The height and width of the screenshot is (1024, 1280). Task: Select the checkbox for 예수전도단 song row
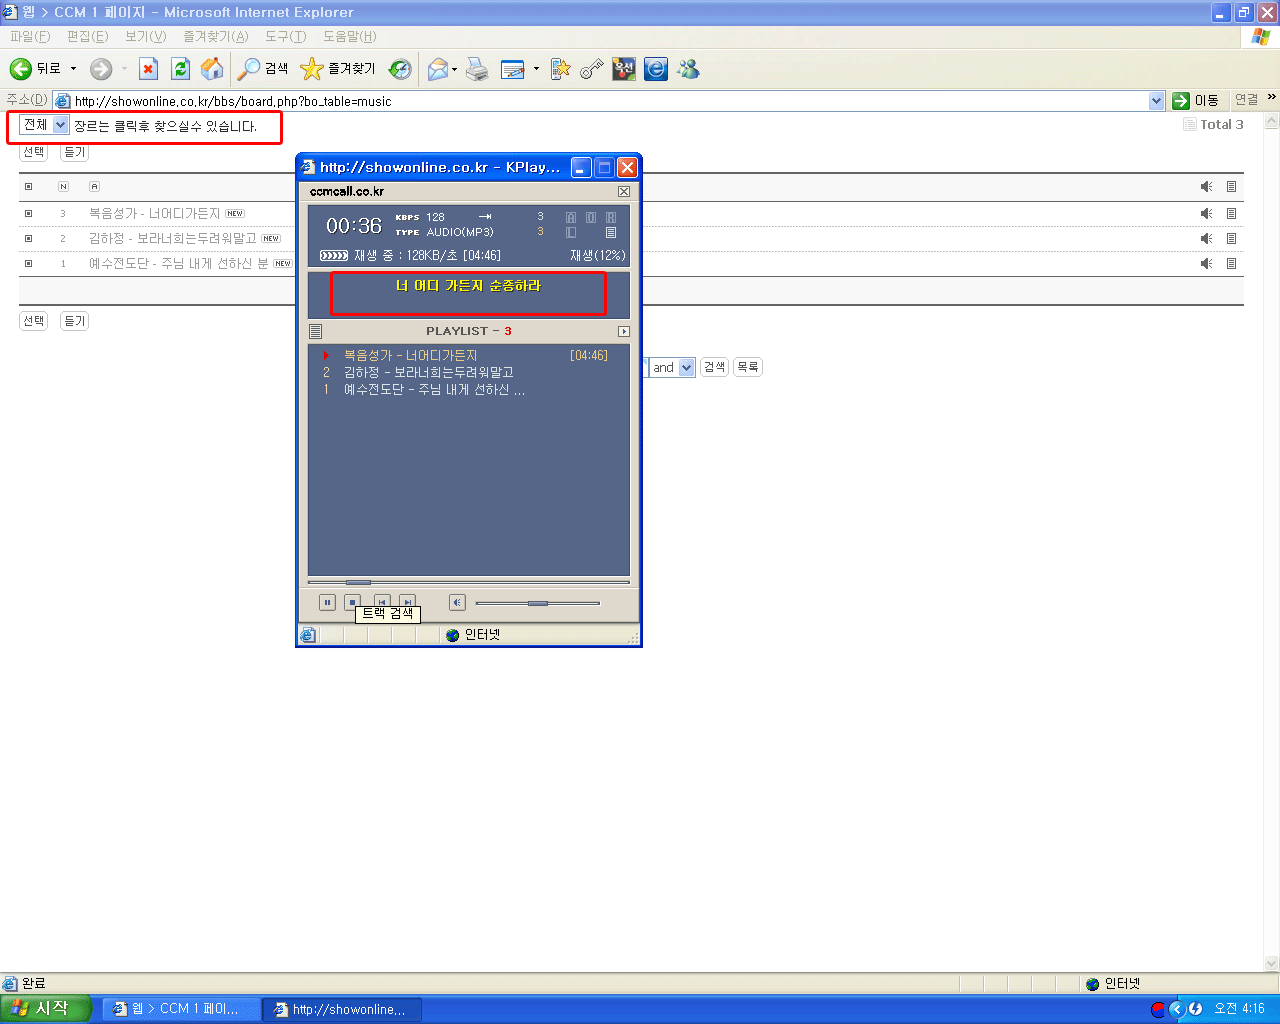click(x=28, y=263)
